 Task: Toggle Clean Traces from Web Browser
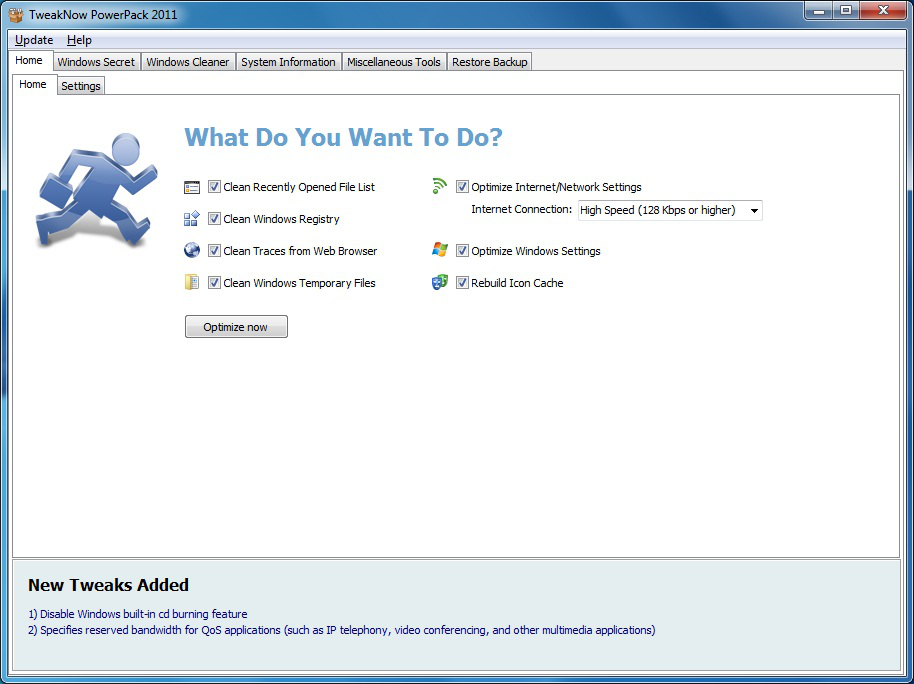[214, 251]
